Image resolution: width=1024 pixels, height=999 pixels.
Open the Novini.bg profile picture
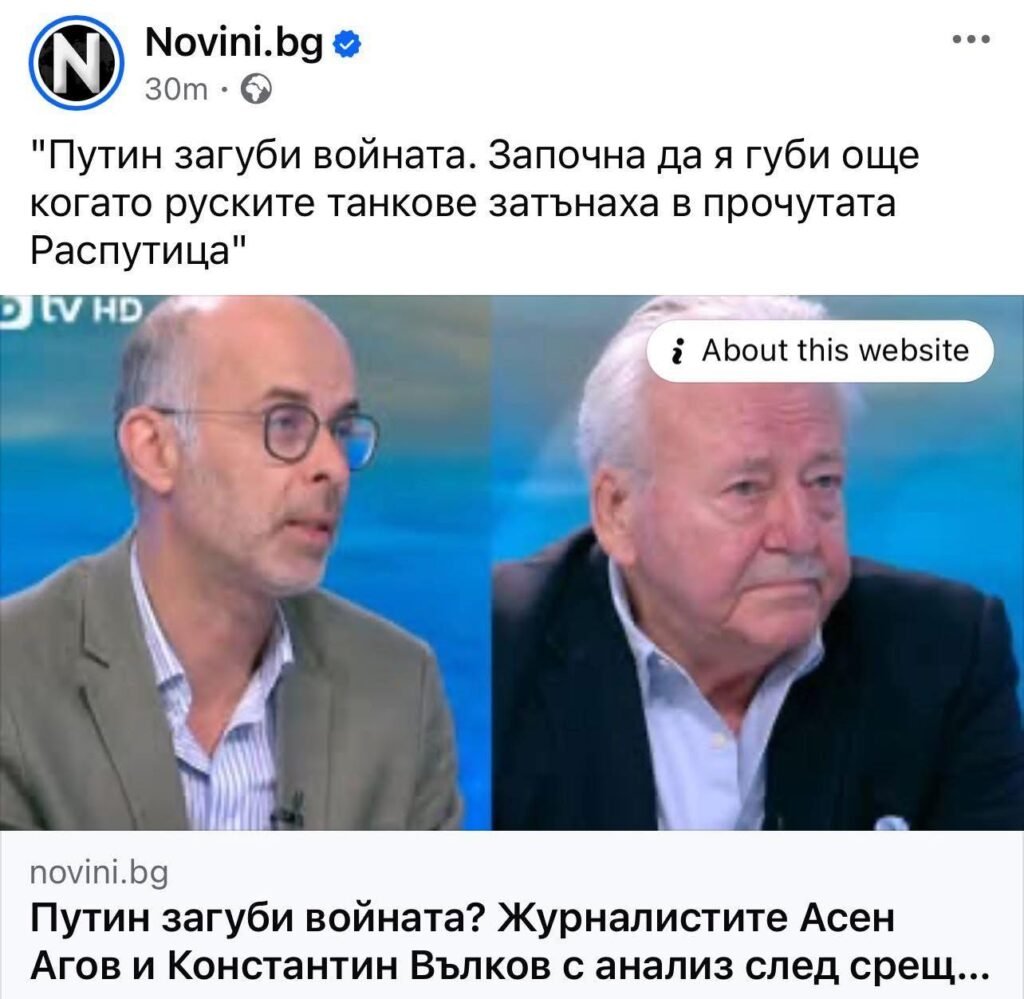point(76,63)
